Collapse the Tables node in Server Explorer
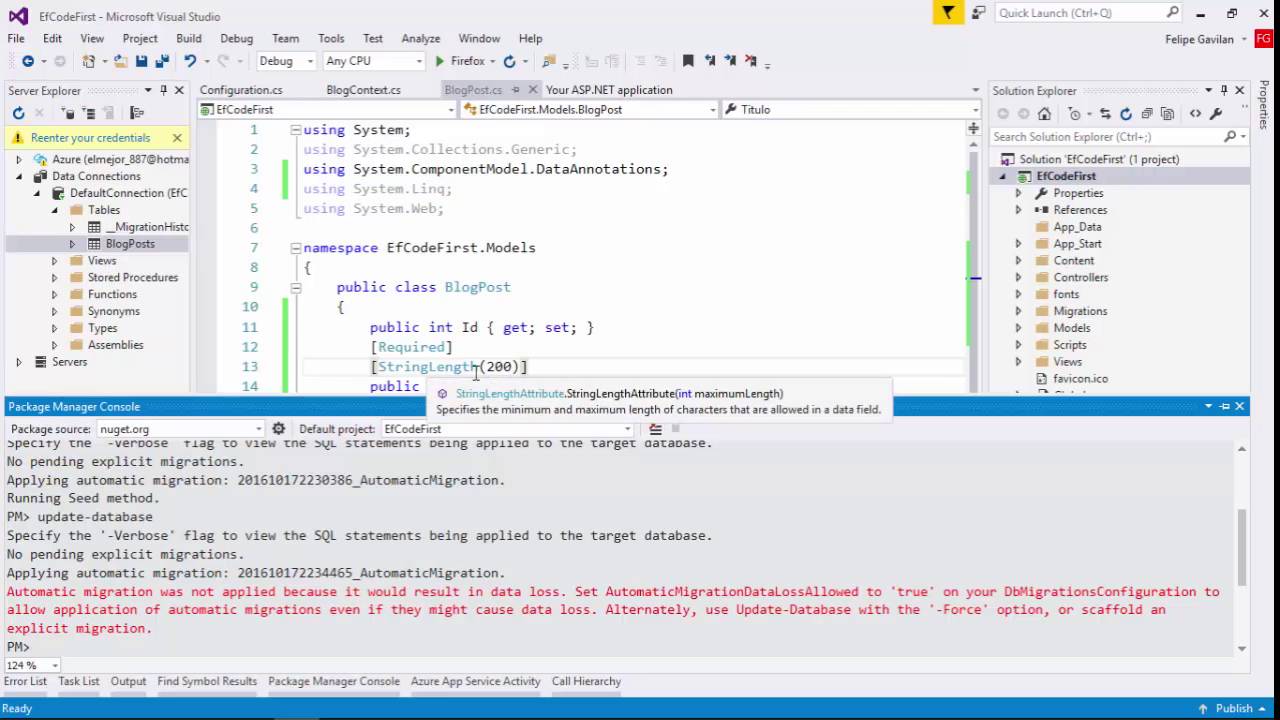 [x=55, y=210]
